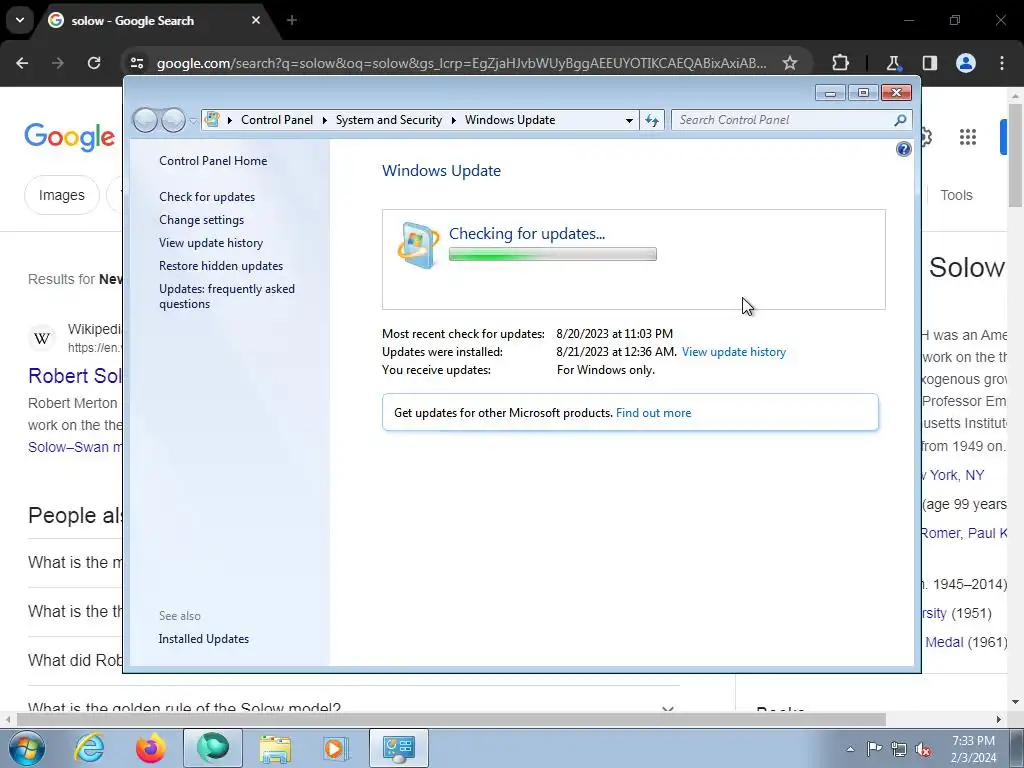Screen dimensions: 1024x768
Task: Open Windows Media Player from taskbar
Action: (336, 748)
